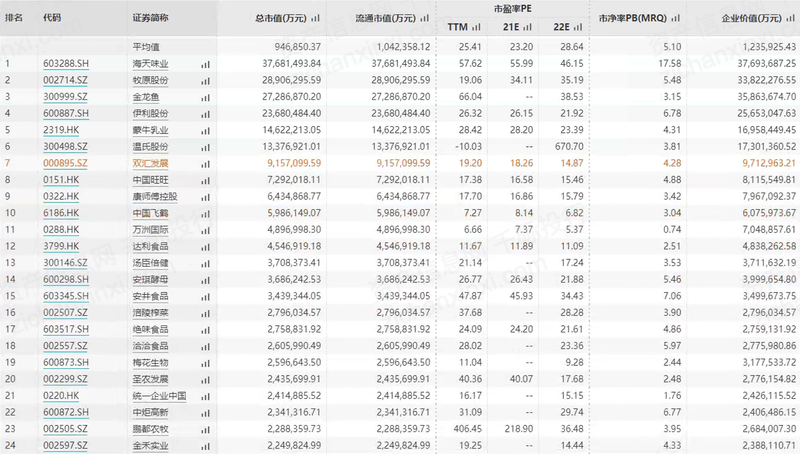Open stock code 0151.HK link
The image size is (800, 454).
61,180
